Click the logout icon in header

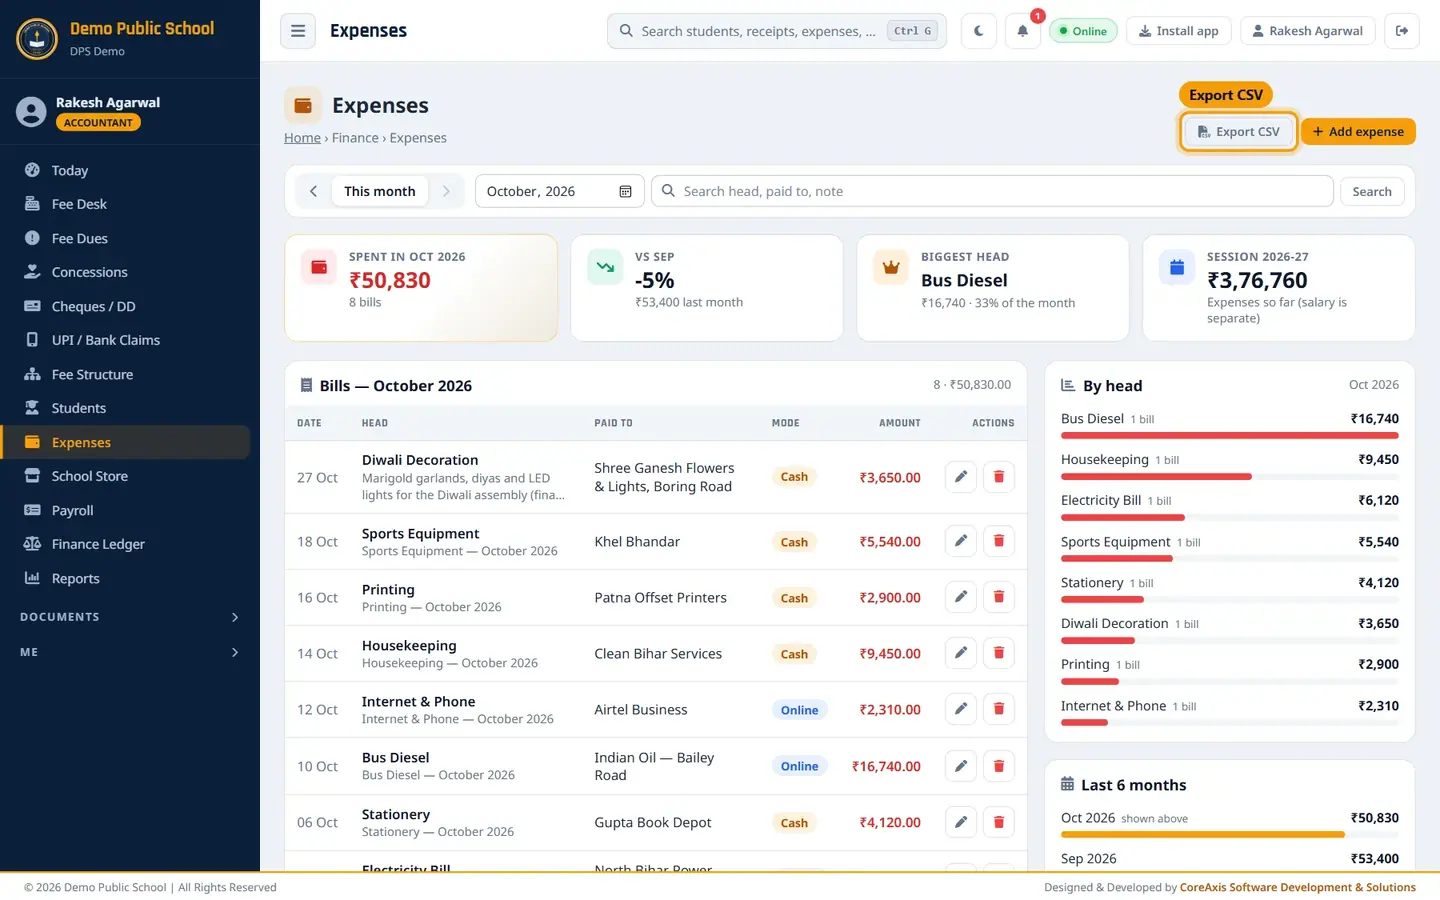coord(1402,31)
